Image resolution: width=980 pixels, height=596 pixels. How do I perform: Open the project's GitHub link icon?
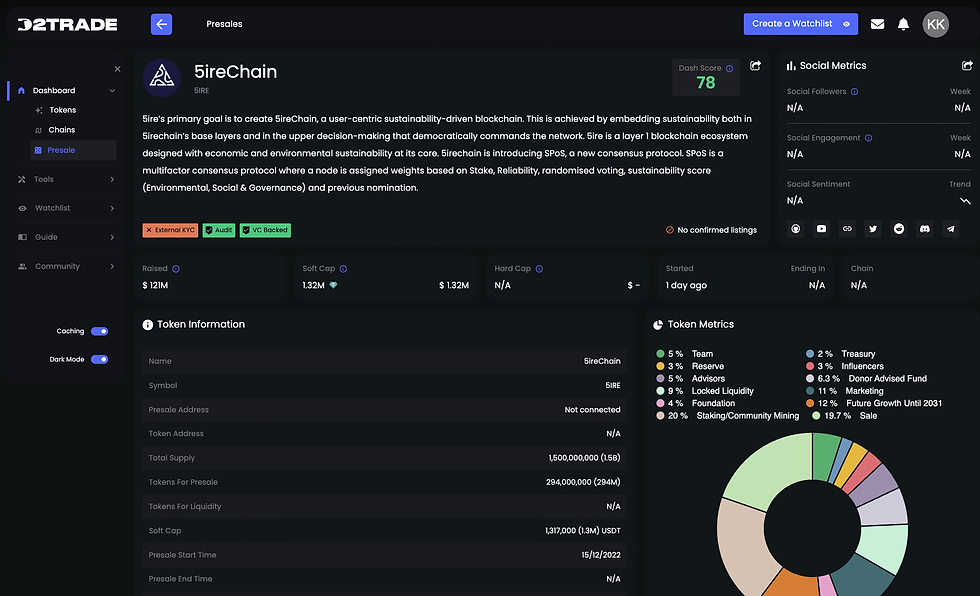pyautogui.click(x=796, y=229)
